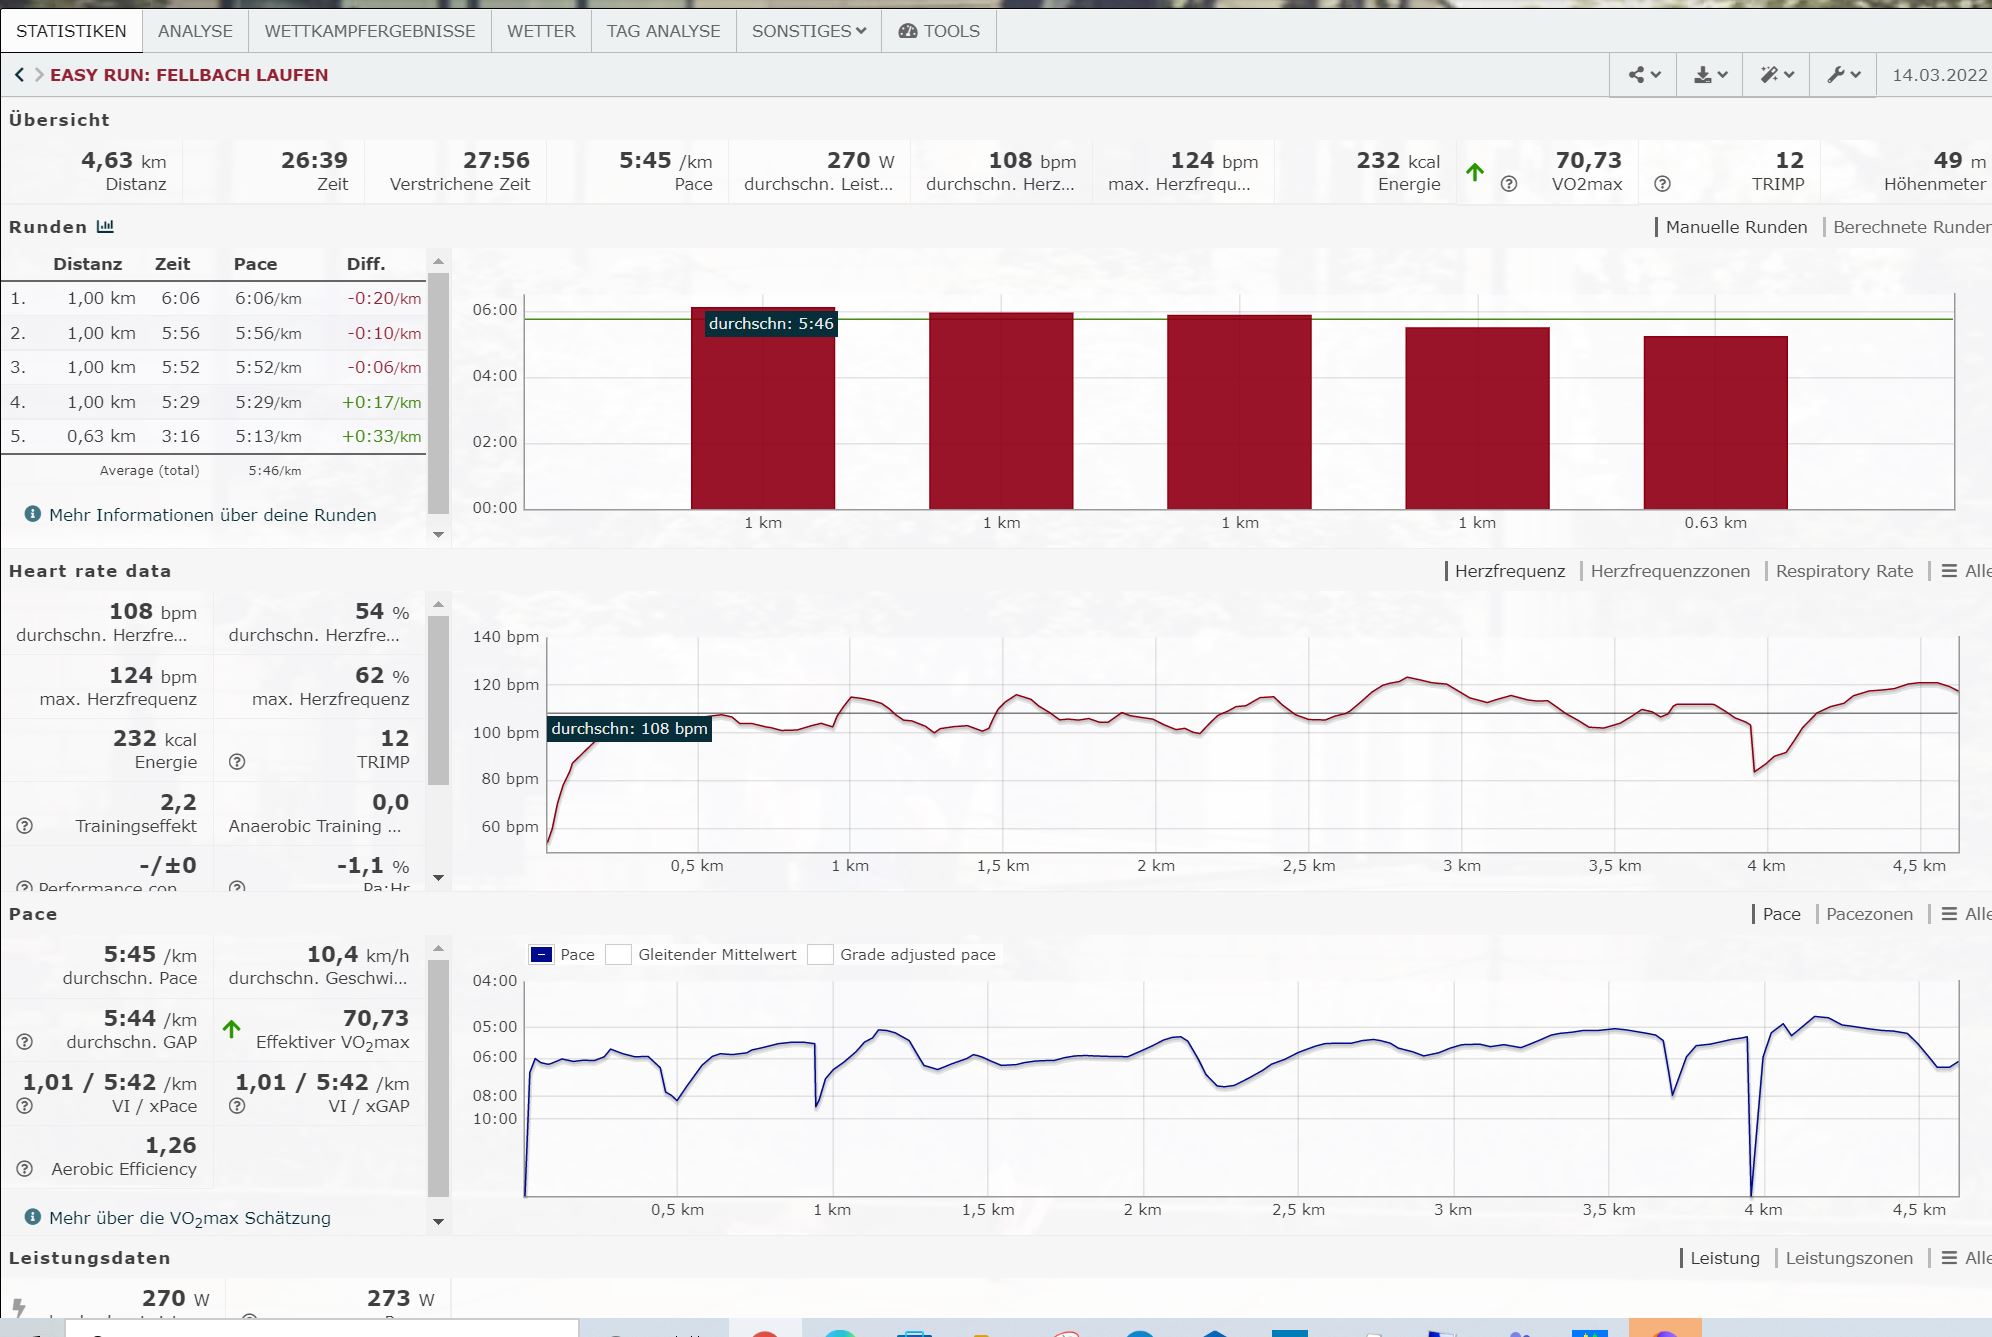
Task: Click the Runden bar chart icon
Action: click(105, 227)
